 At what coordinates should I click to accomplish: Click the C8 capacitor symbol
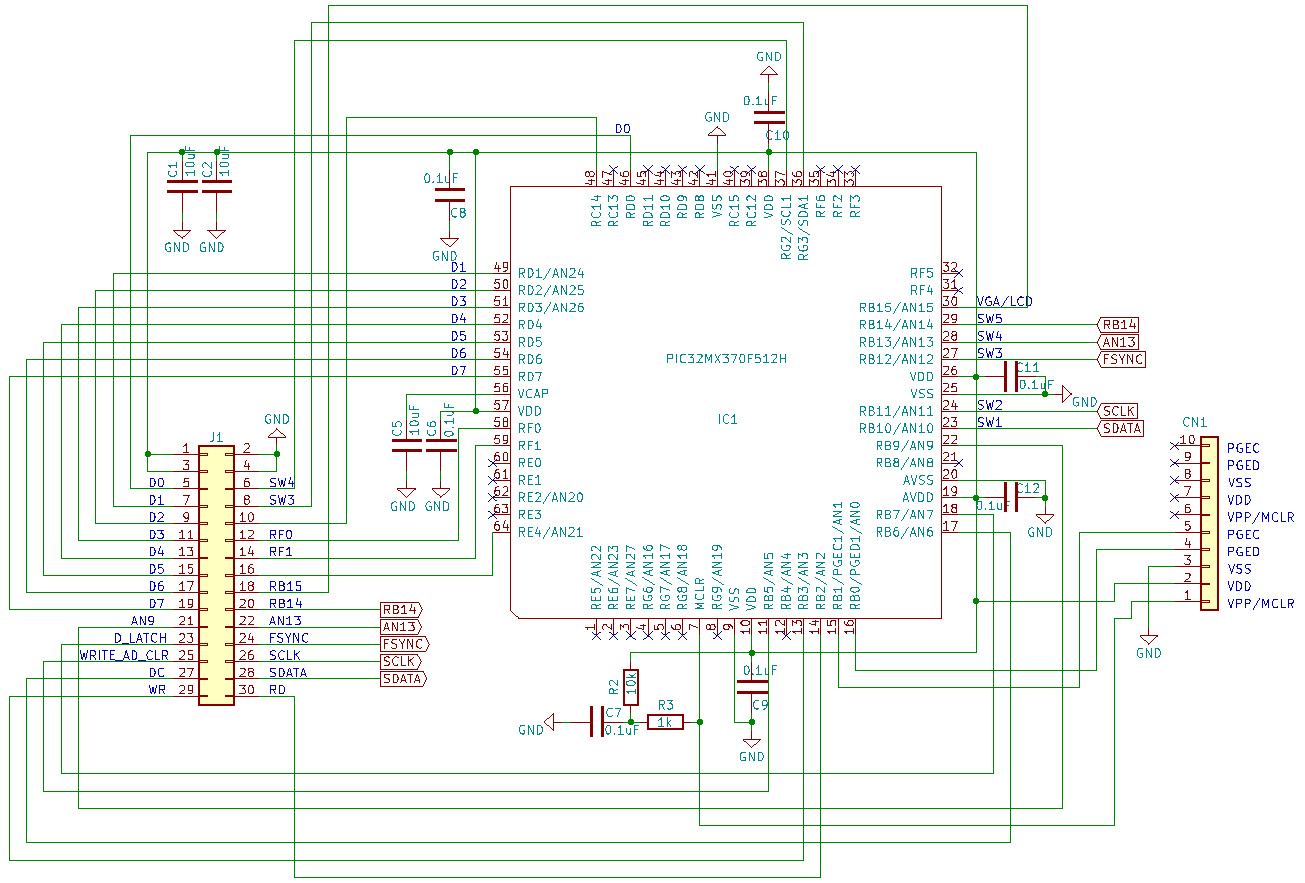443,195
